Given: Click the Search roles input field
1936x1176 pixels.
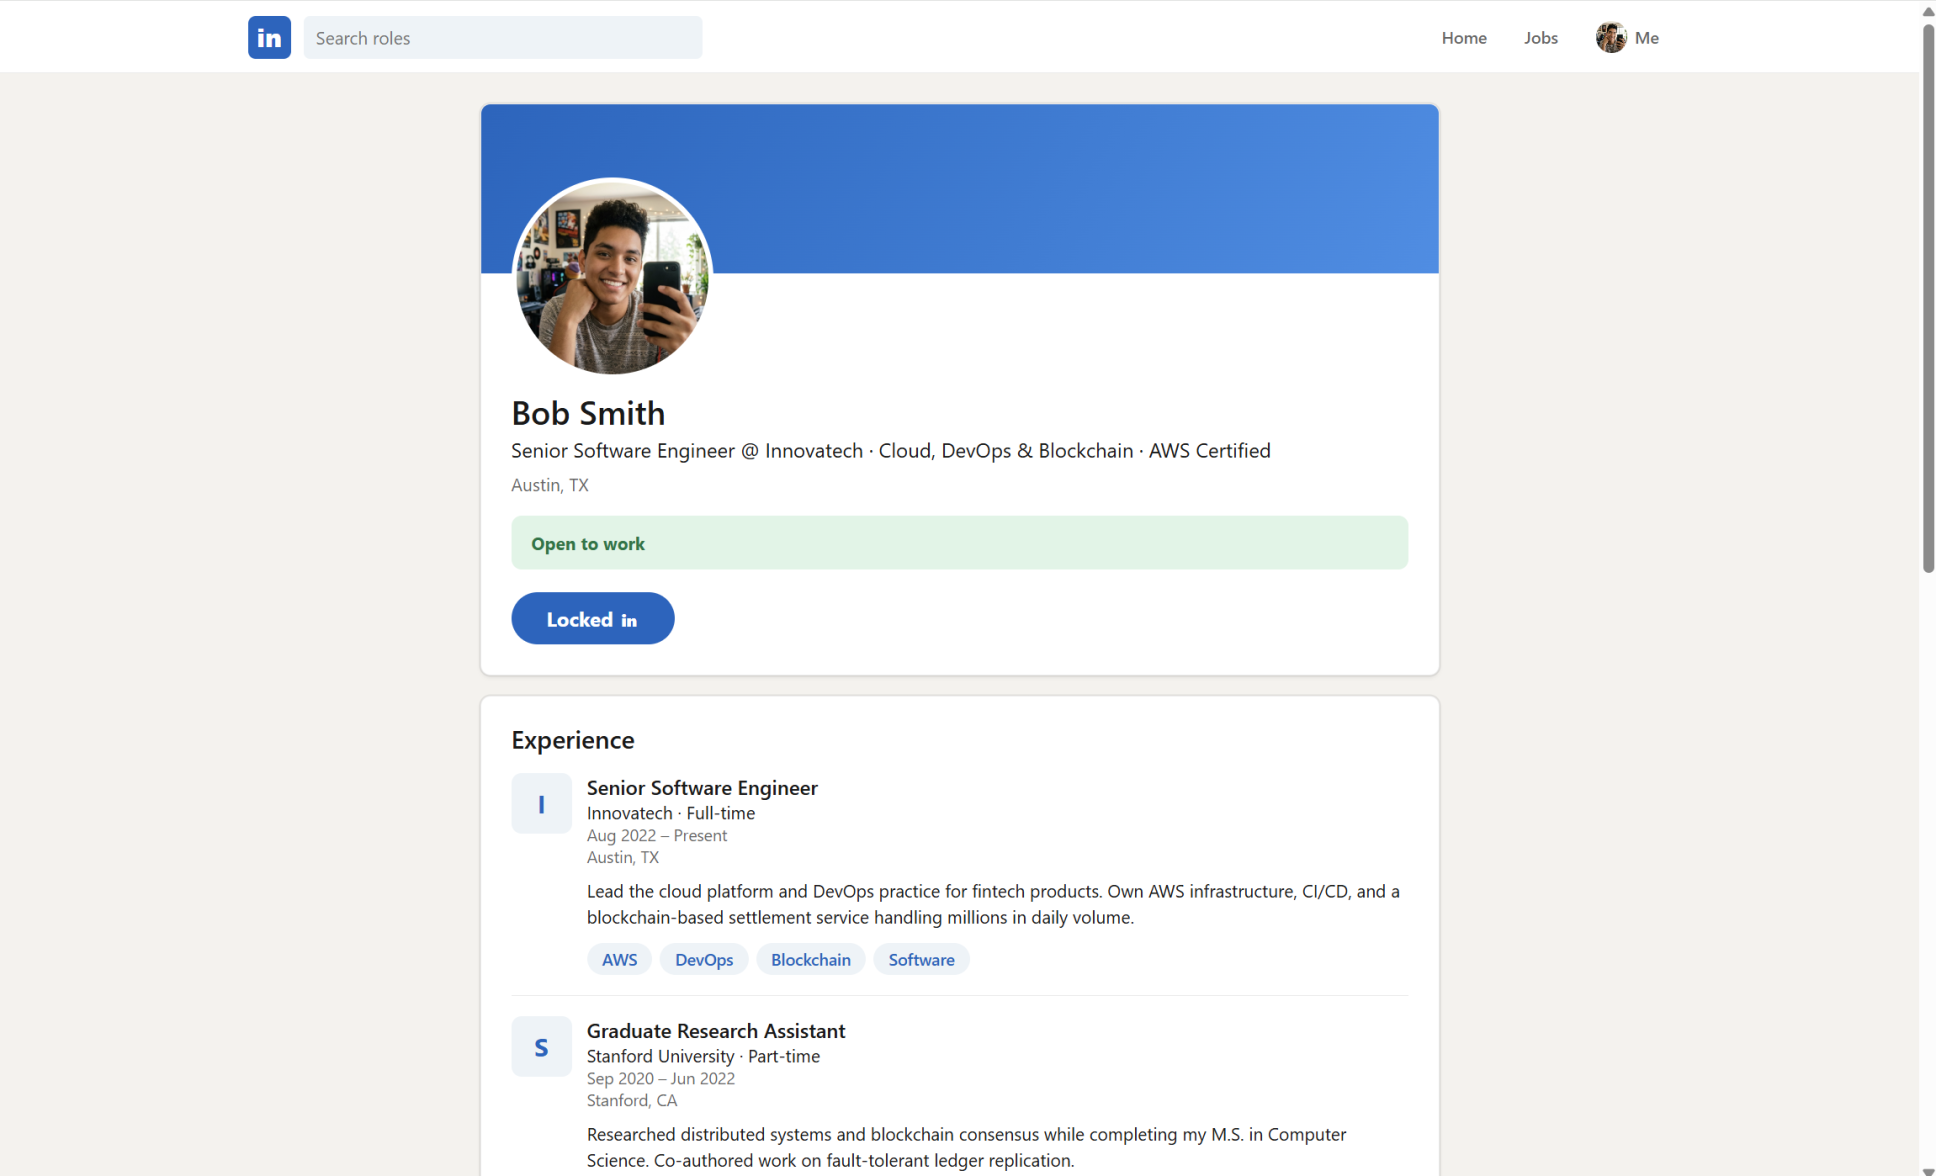Looking at the screenshot, I should tap(502, 38).
